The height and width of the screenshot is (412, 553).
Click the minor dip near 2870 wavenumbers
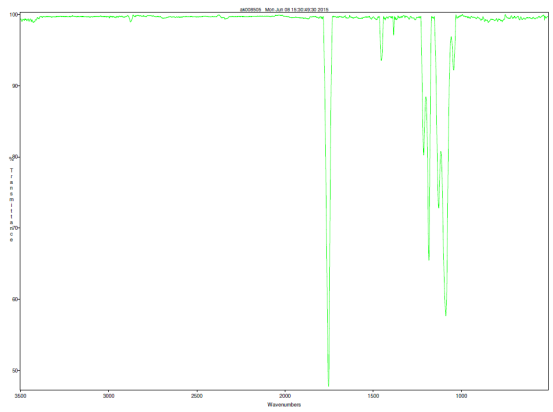coord(131,20)
